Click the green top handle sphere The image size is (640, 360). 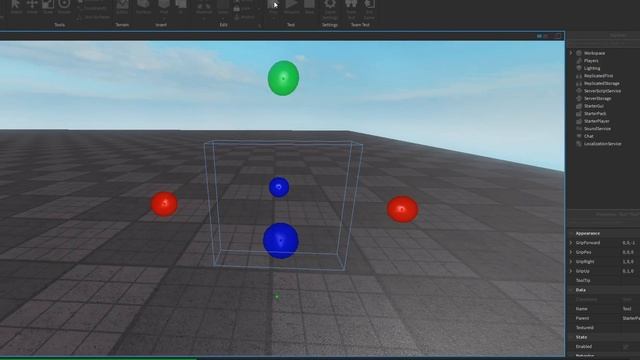[x=283, y=78]
